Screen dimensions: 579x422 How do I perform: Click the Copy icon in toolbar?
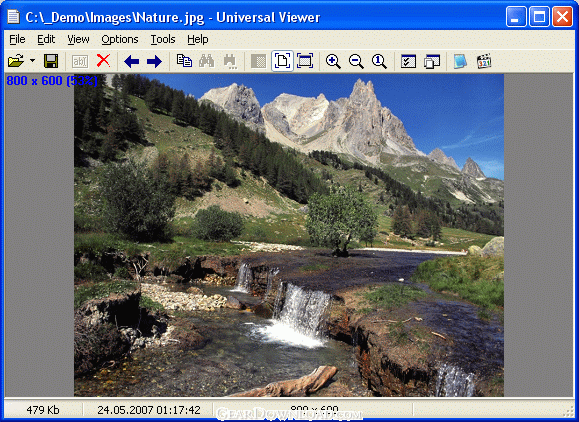pyautogui.click(x=184, y=61)
